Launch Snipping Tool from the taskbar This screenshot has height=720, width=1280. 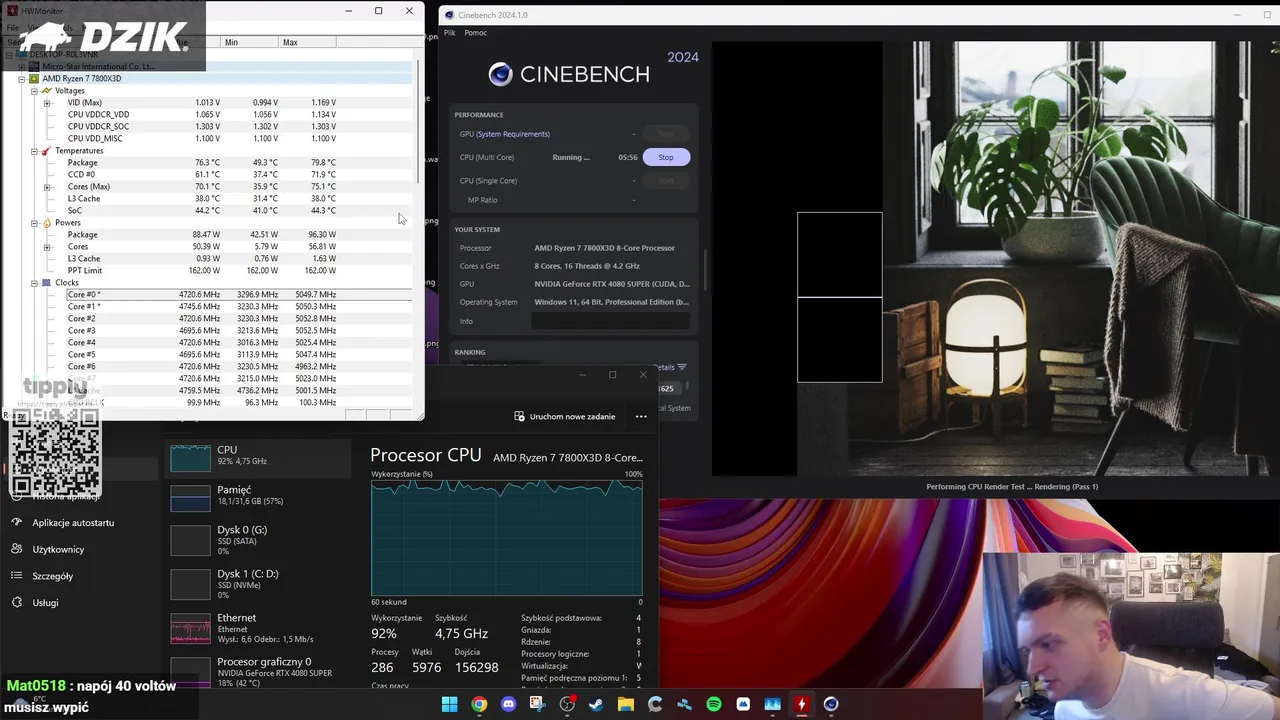tap(537, 704)
